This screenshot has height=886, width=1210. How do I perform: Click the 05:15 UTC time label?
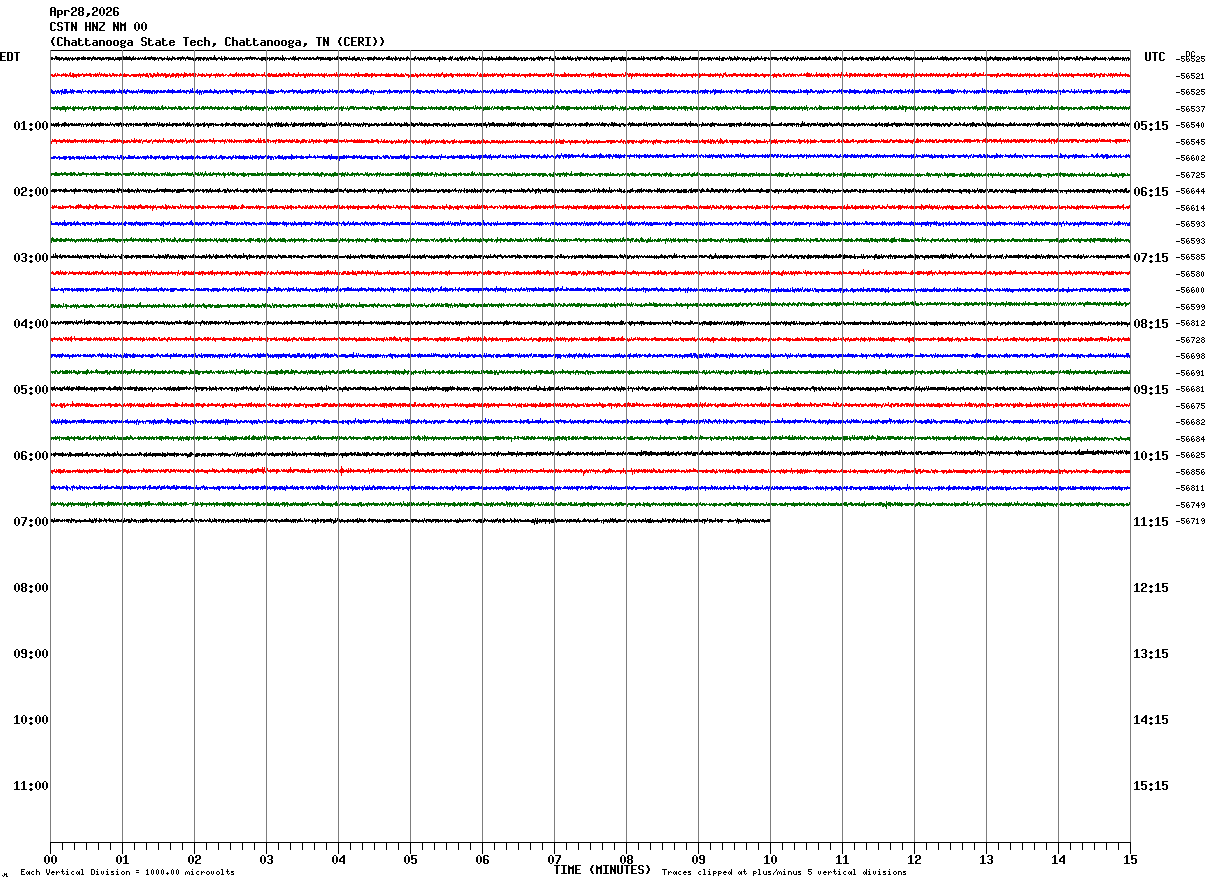coord(1151,126)
